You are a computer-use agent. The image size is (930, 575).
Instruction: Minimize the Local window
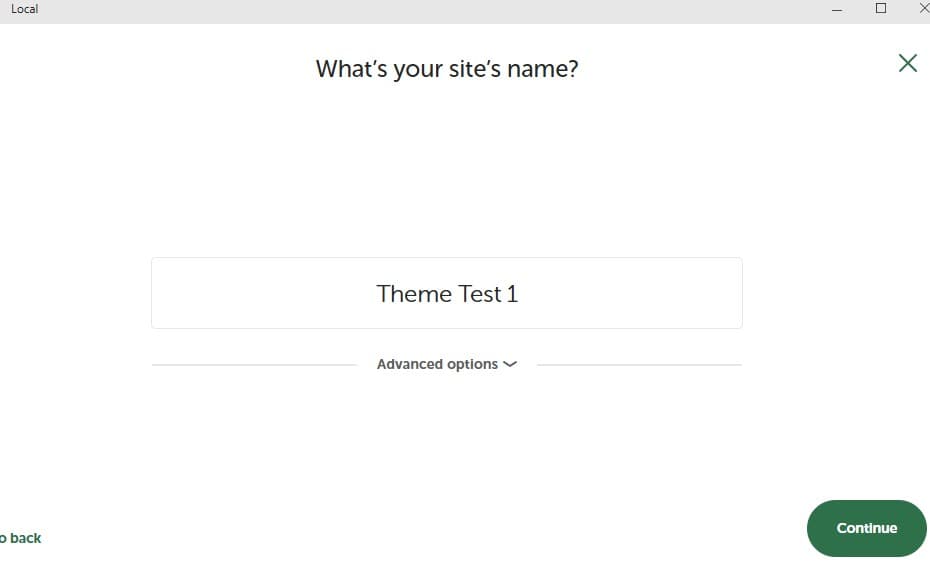[837, 9]
